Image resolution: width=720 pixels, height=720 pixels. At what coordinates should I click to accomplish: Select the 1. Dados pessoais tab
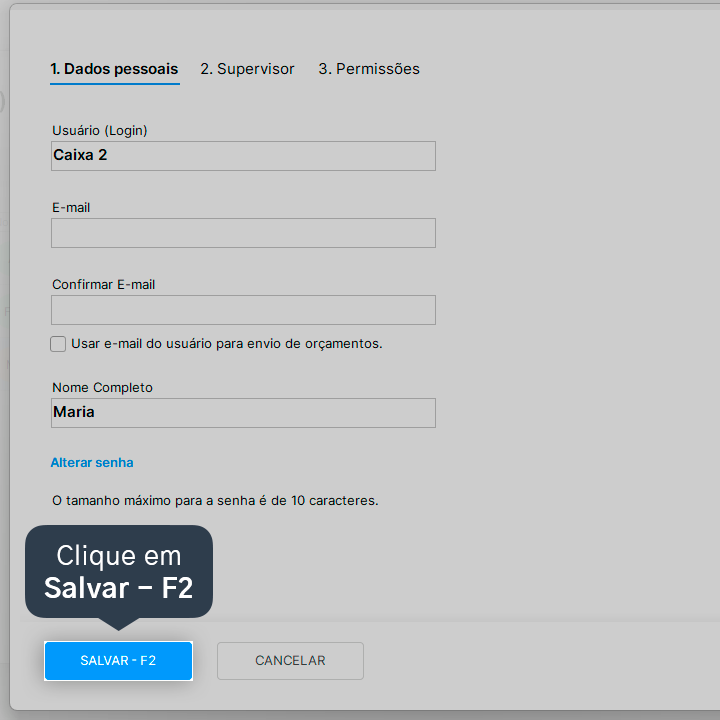[x=114, y=69]
